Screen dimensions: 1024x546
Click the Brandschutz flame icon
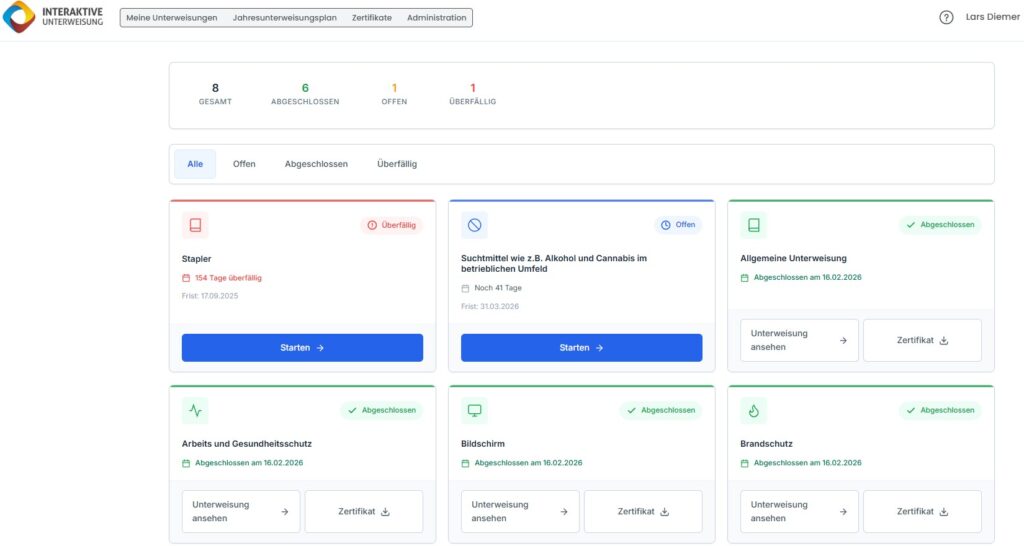(x=753, y=410)
